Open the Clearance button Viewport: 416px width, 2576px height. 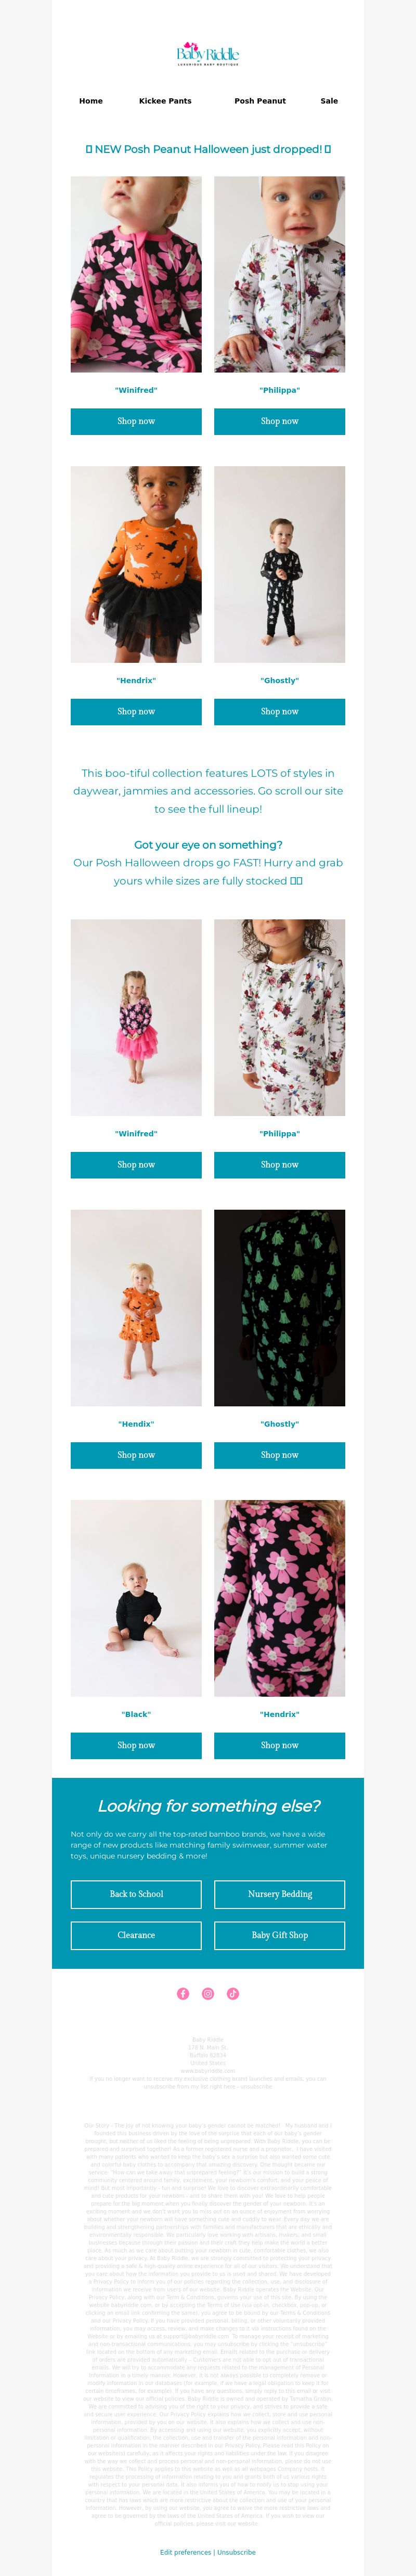click(136, 1935)
